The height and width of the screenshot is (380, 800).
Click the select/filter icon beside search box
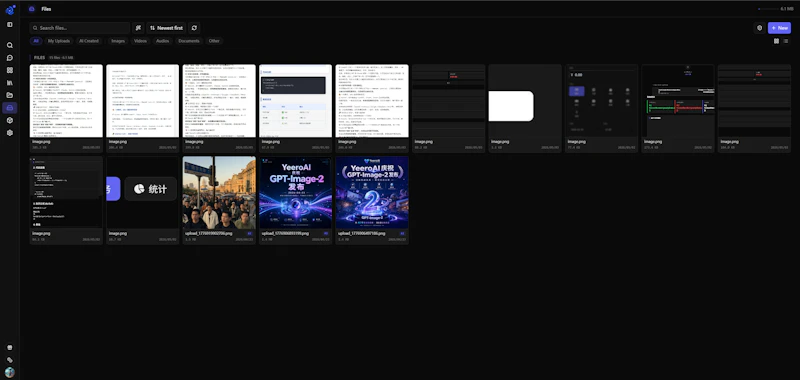tap(138, 28)
